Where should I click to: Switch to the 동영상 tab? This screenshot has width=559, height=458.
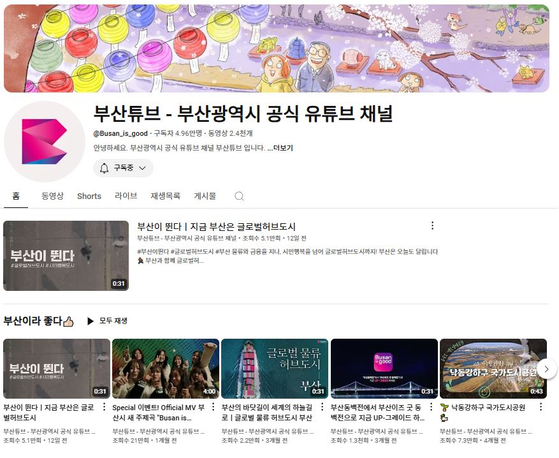tap(52, 196)
